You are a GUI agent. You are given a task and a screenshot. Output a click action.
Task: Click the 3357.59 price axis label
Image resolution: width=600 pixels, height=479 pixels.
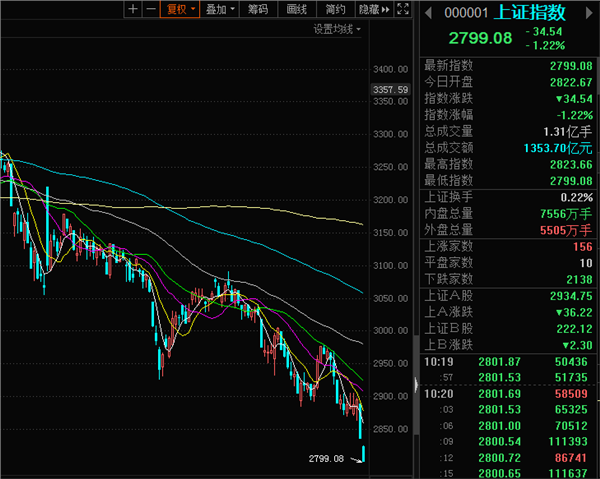(390, 90)
